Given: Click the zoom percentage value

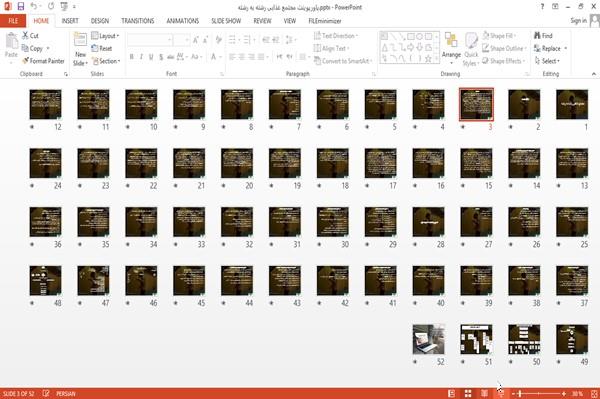Looking at the screenshot, I should 577,394.
